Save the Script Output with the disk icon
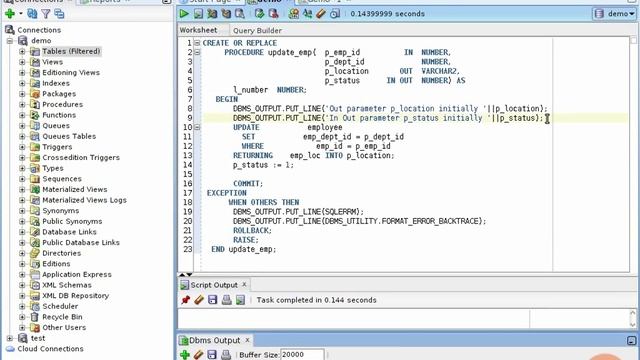This screenshot has height=360, width=640. click(x=213, y=300)
